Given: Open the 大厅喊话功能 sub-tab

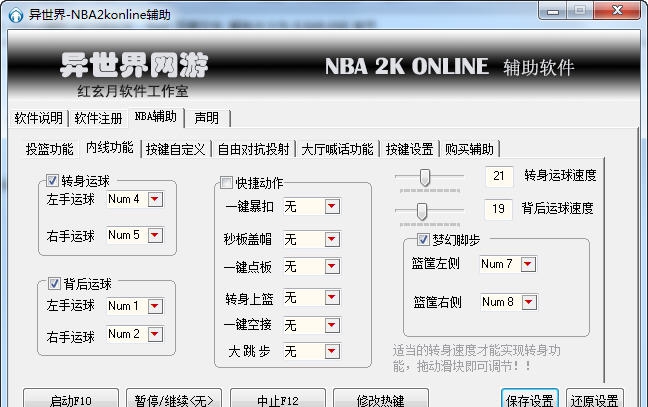Looking at the screenshot, I should (338, 149).
